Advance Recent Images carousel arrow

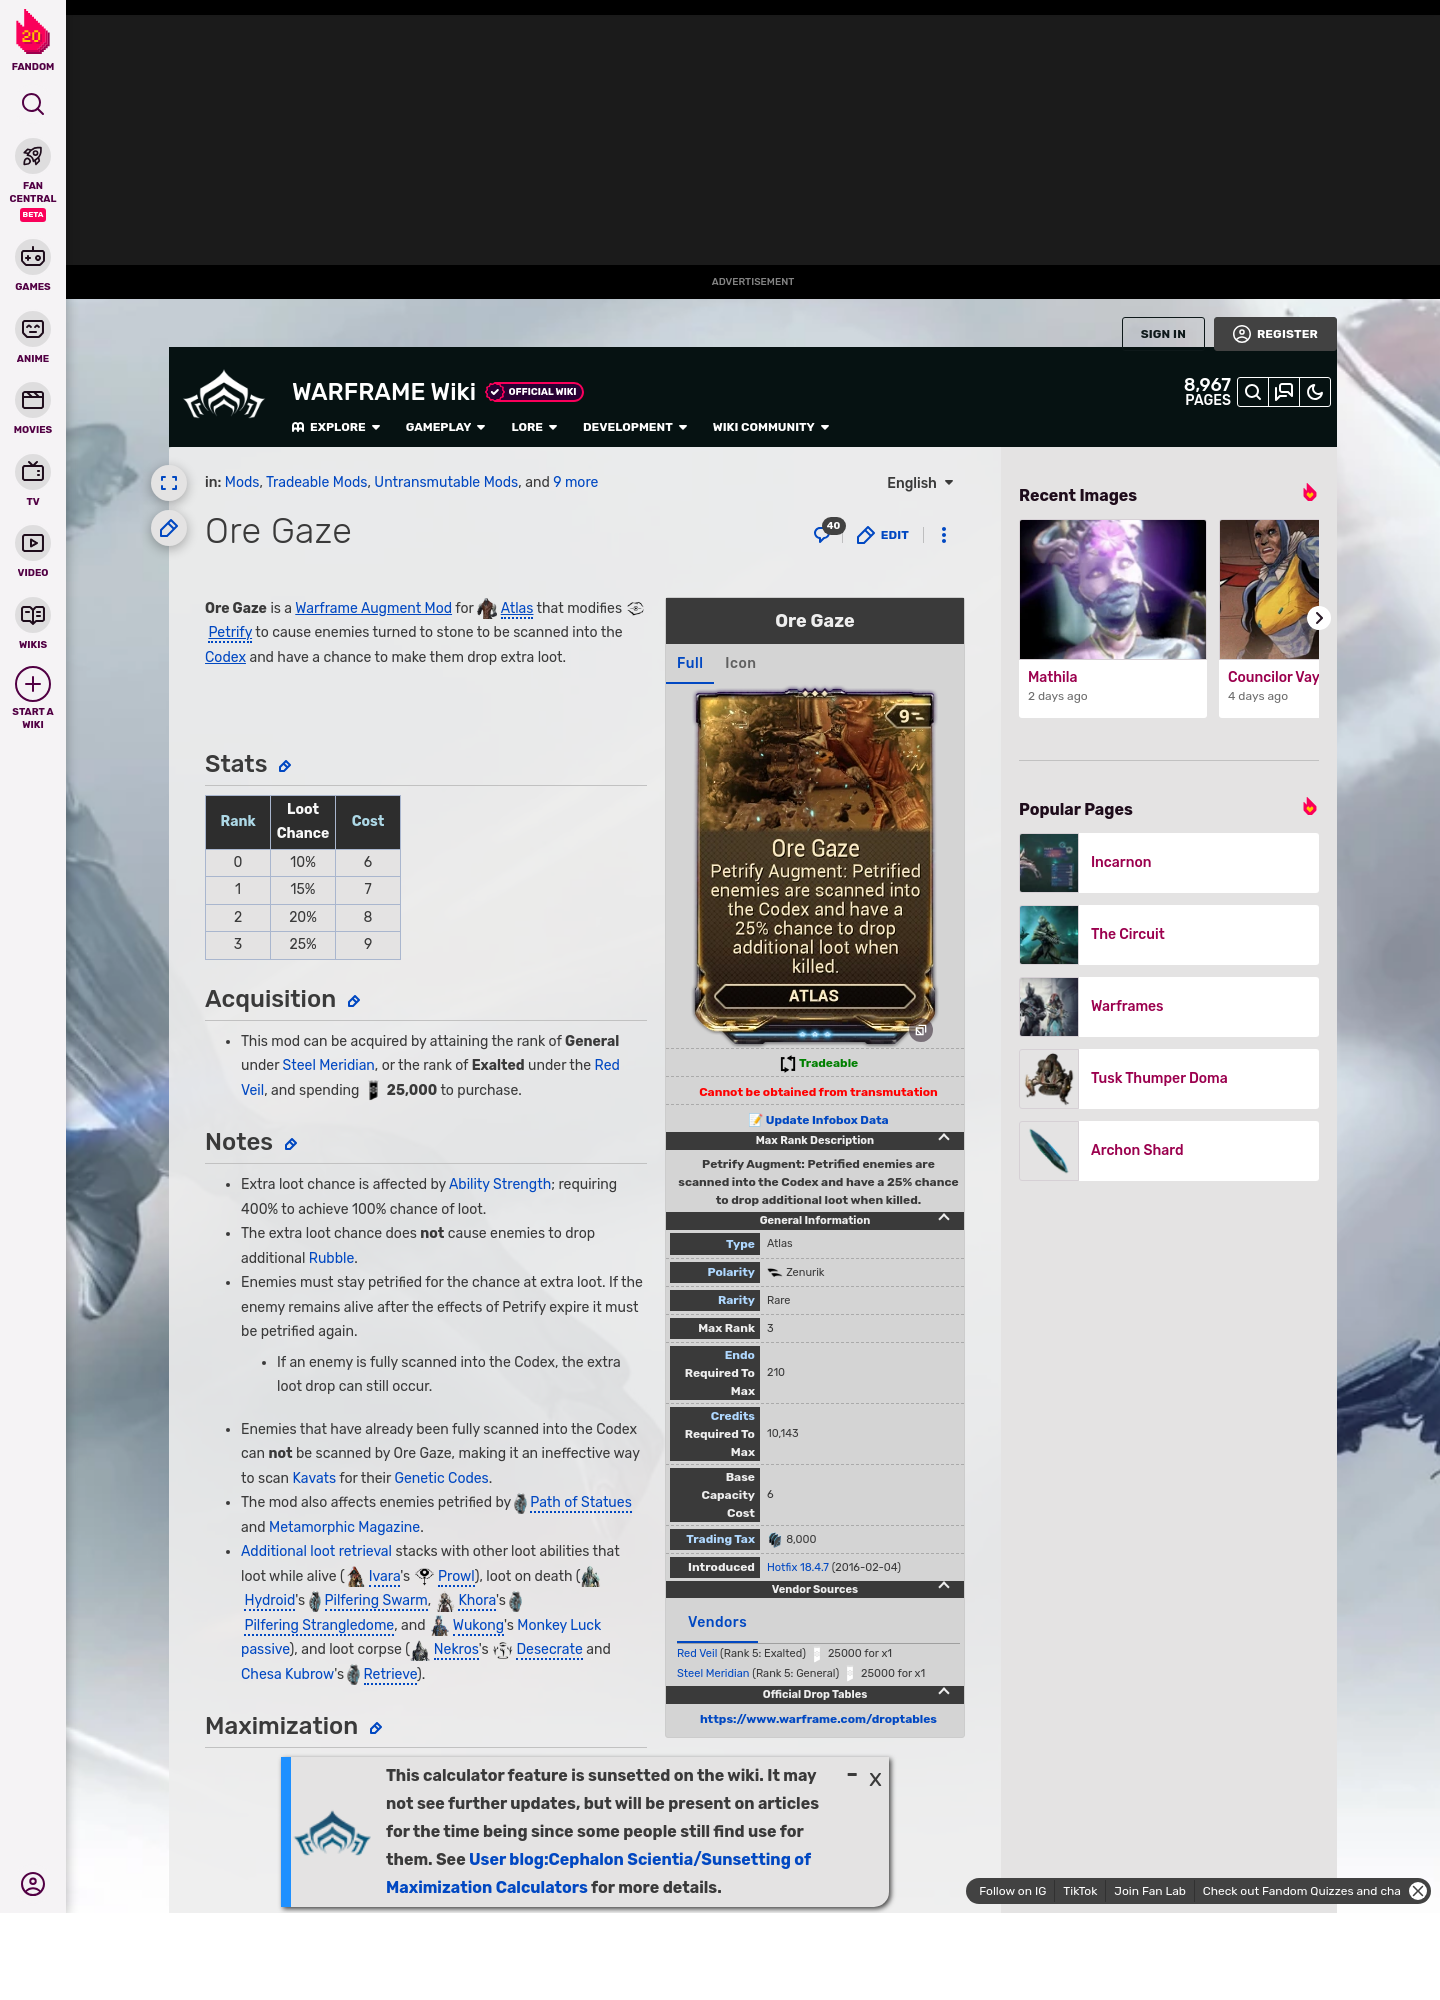coord(1319,618)
